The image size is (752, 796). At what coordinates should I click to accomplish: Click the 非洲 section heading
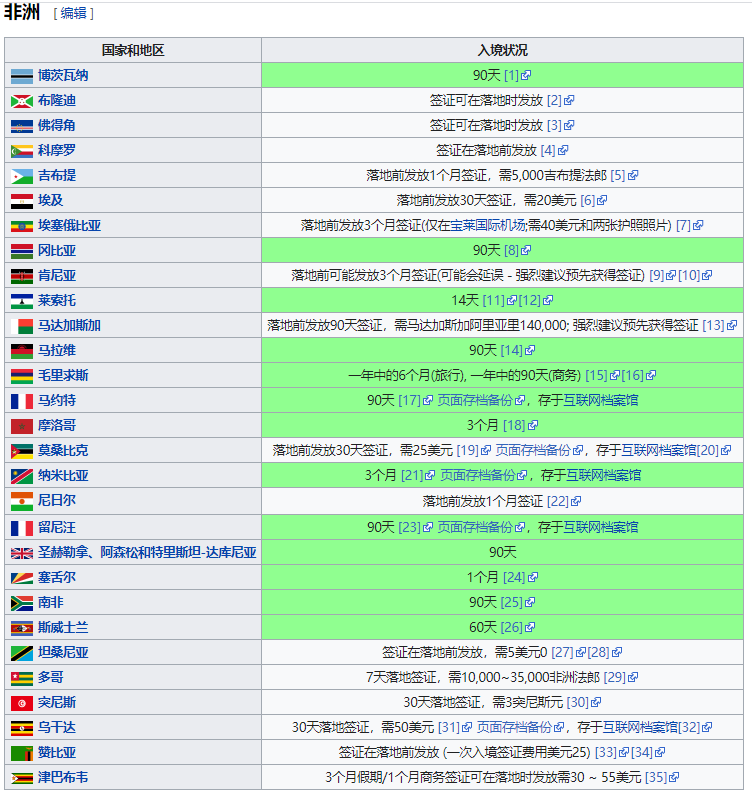coord(22,12)
